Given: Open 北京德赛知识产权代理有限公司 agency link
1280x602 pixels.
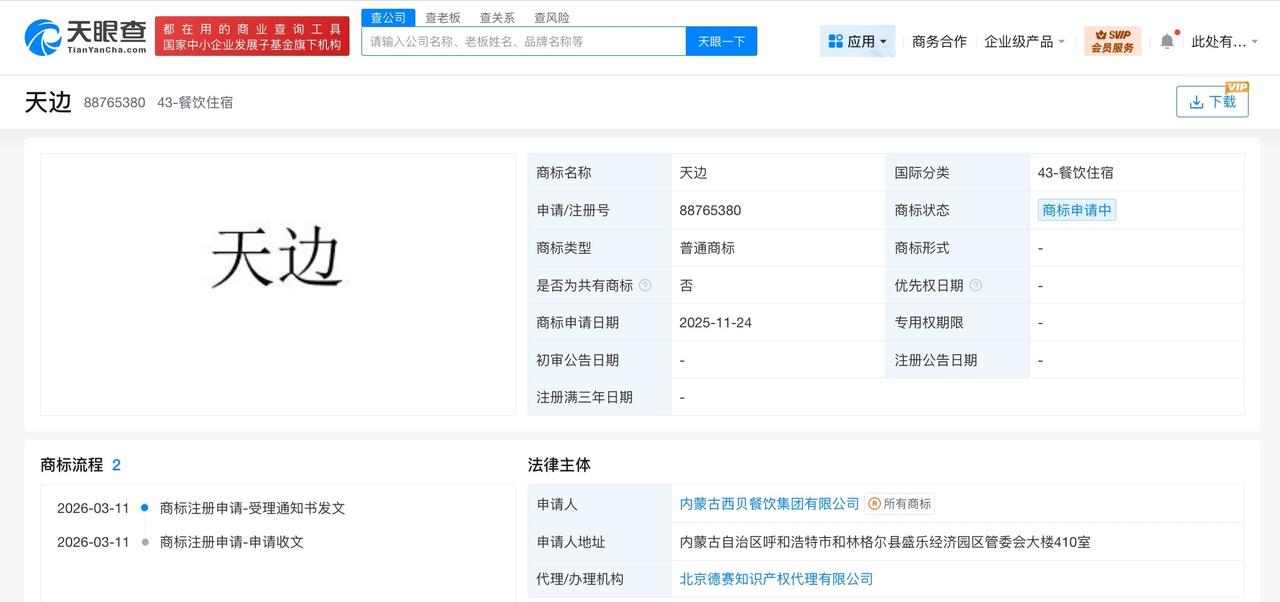Looking at the screenshot, I should [775, 578].
